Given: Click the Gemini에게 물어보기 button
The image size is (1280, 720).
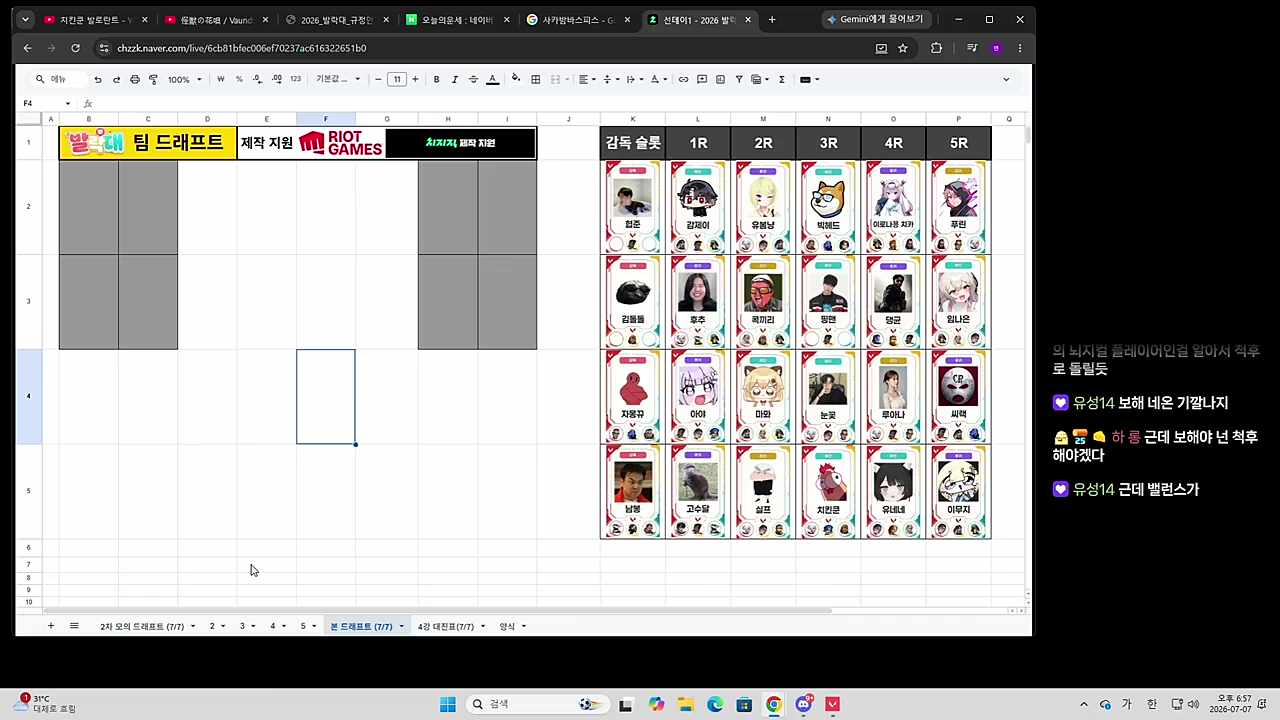Looking at the screenshot, I should pyautogui.click(x=875, y=19).
